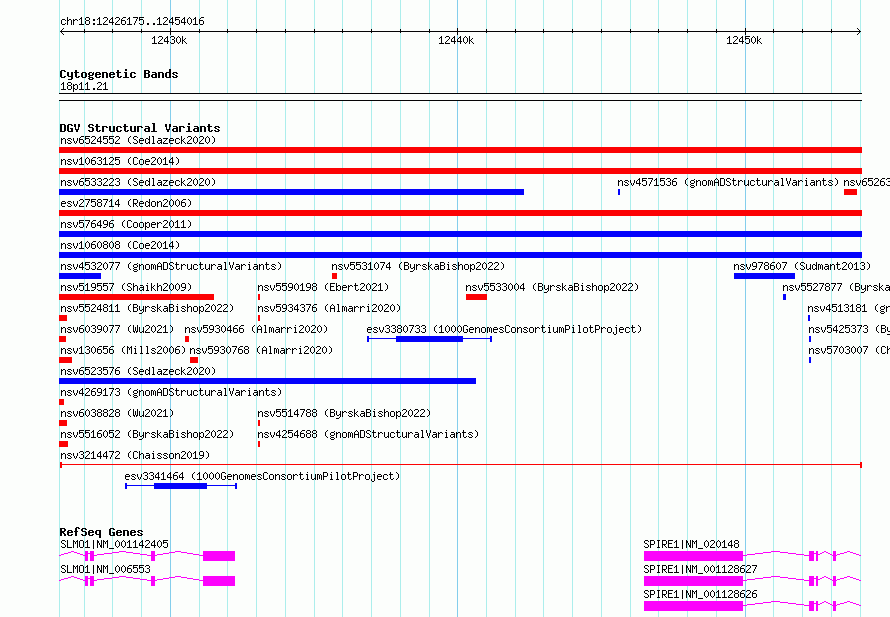Click the RefSeq Genes track title
890x617 pixels.
tap(101, 532)
